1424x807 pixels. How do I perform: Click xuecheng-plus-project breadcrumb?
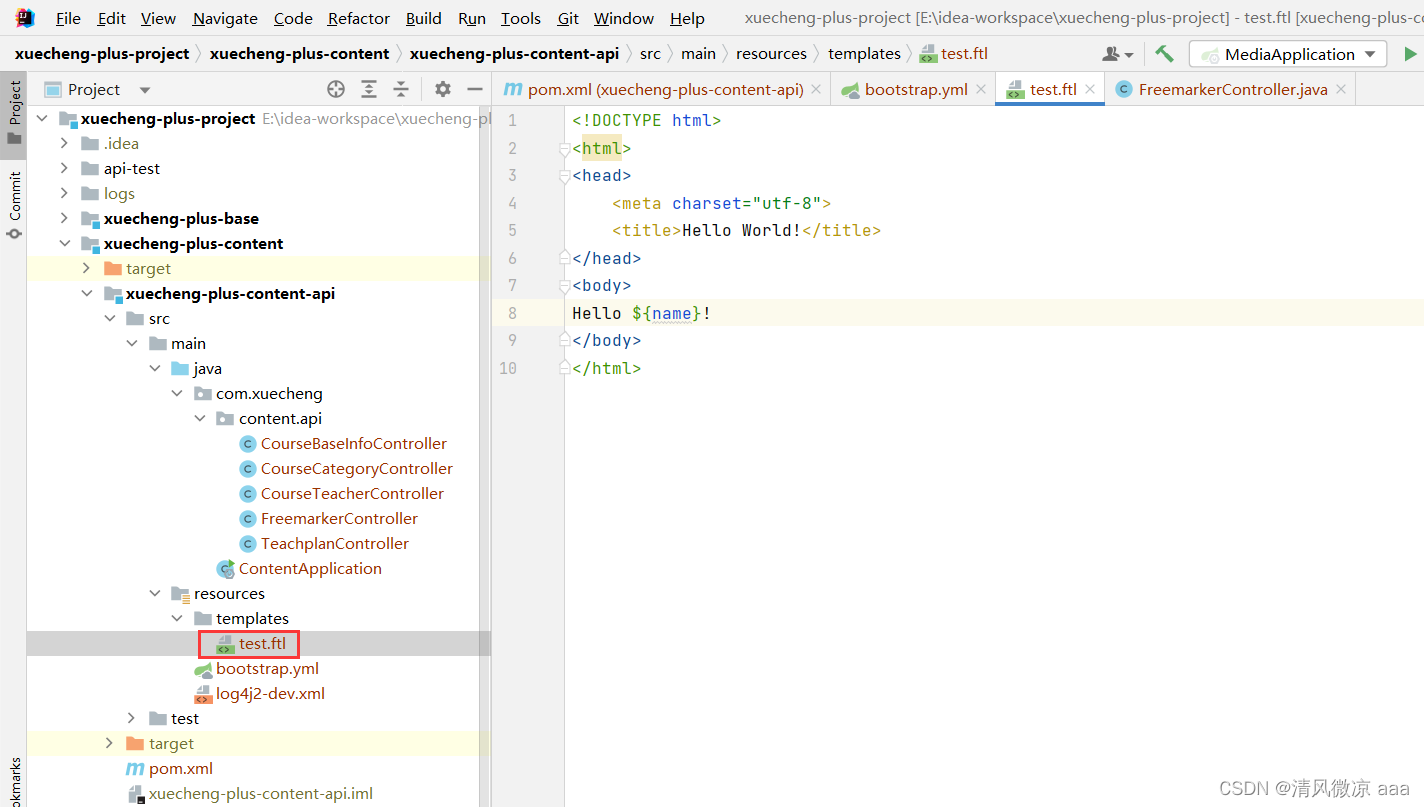[x=102, y=54]
